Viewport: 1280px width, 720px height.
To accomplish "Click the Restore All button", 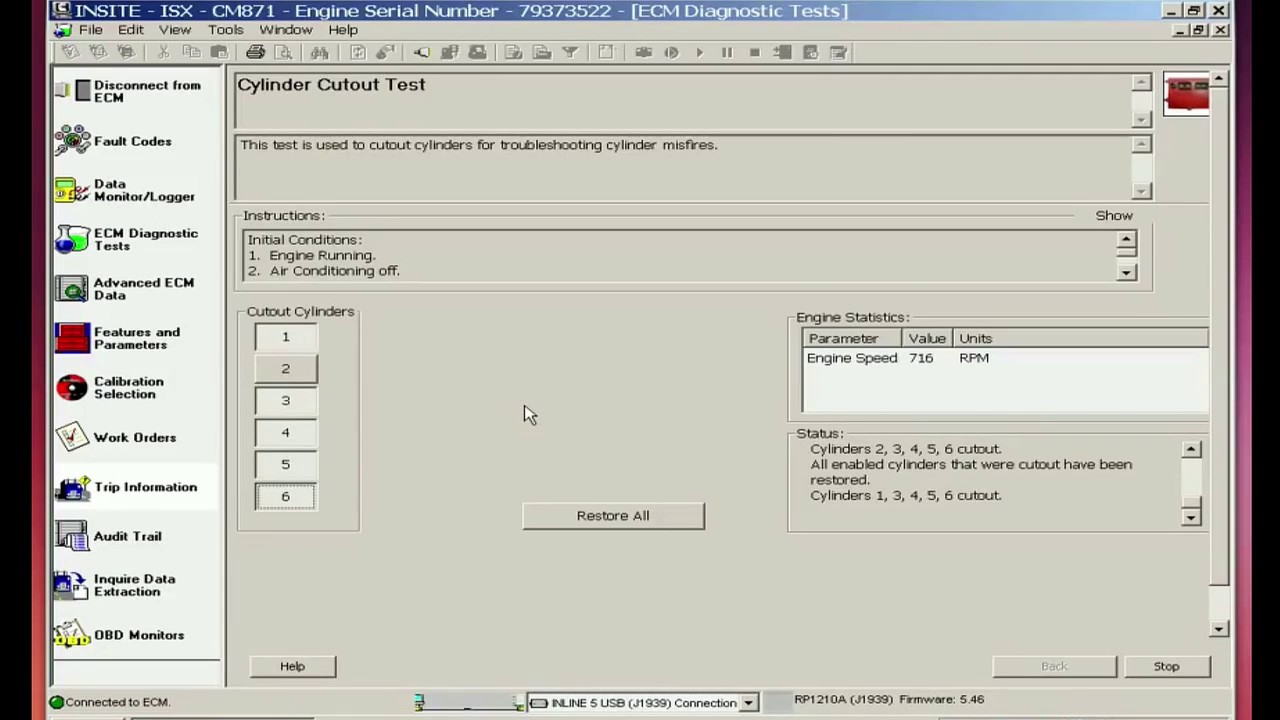I will point(613,516).
